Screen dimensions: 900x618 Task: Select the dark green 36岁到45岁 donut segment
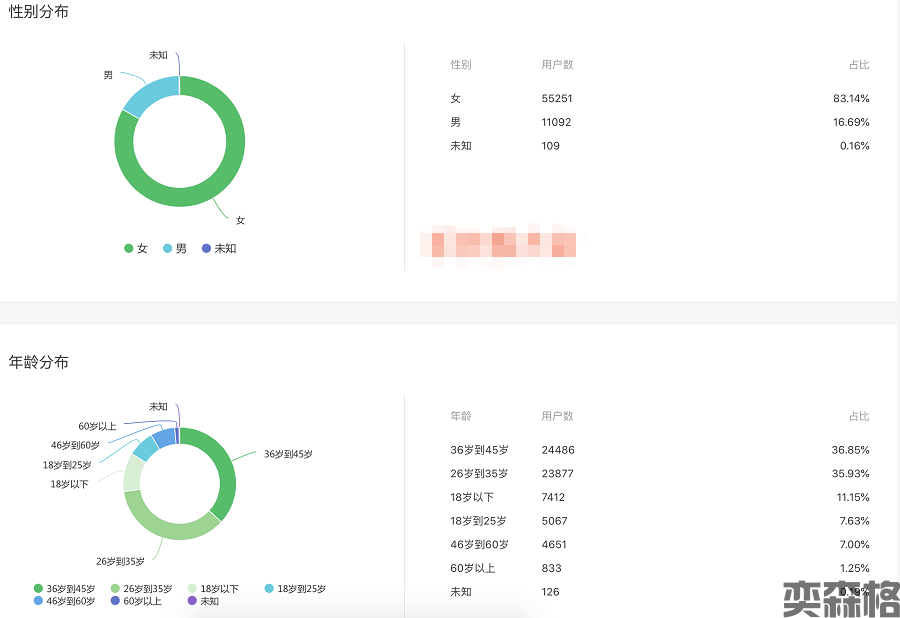(x=222, y=470)
